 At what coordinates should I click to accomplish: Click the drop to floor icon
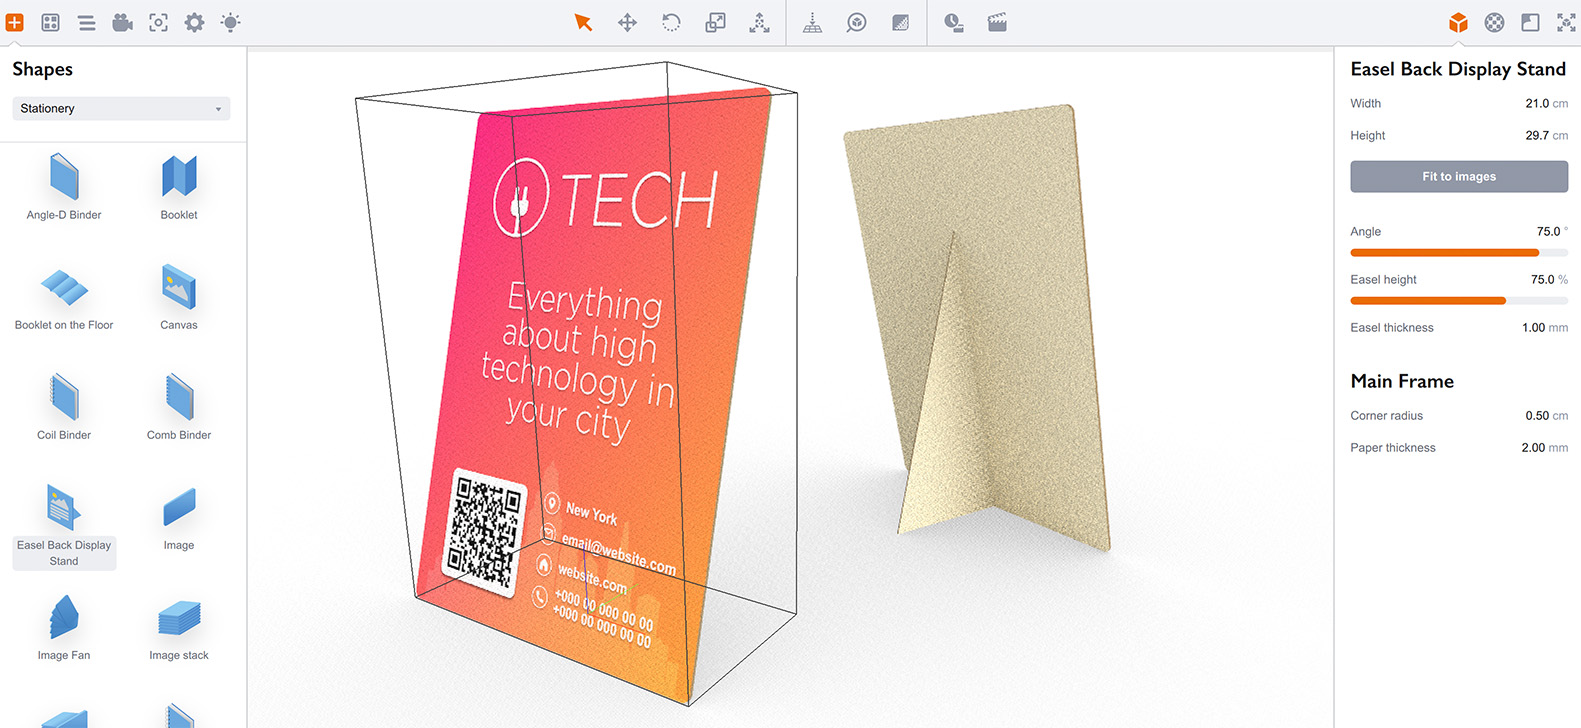pyautogui.click(x=812, y=22)
